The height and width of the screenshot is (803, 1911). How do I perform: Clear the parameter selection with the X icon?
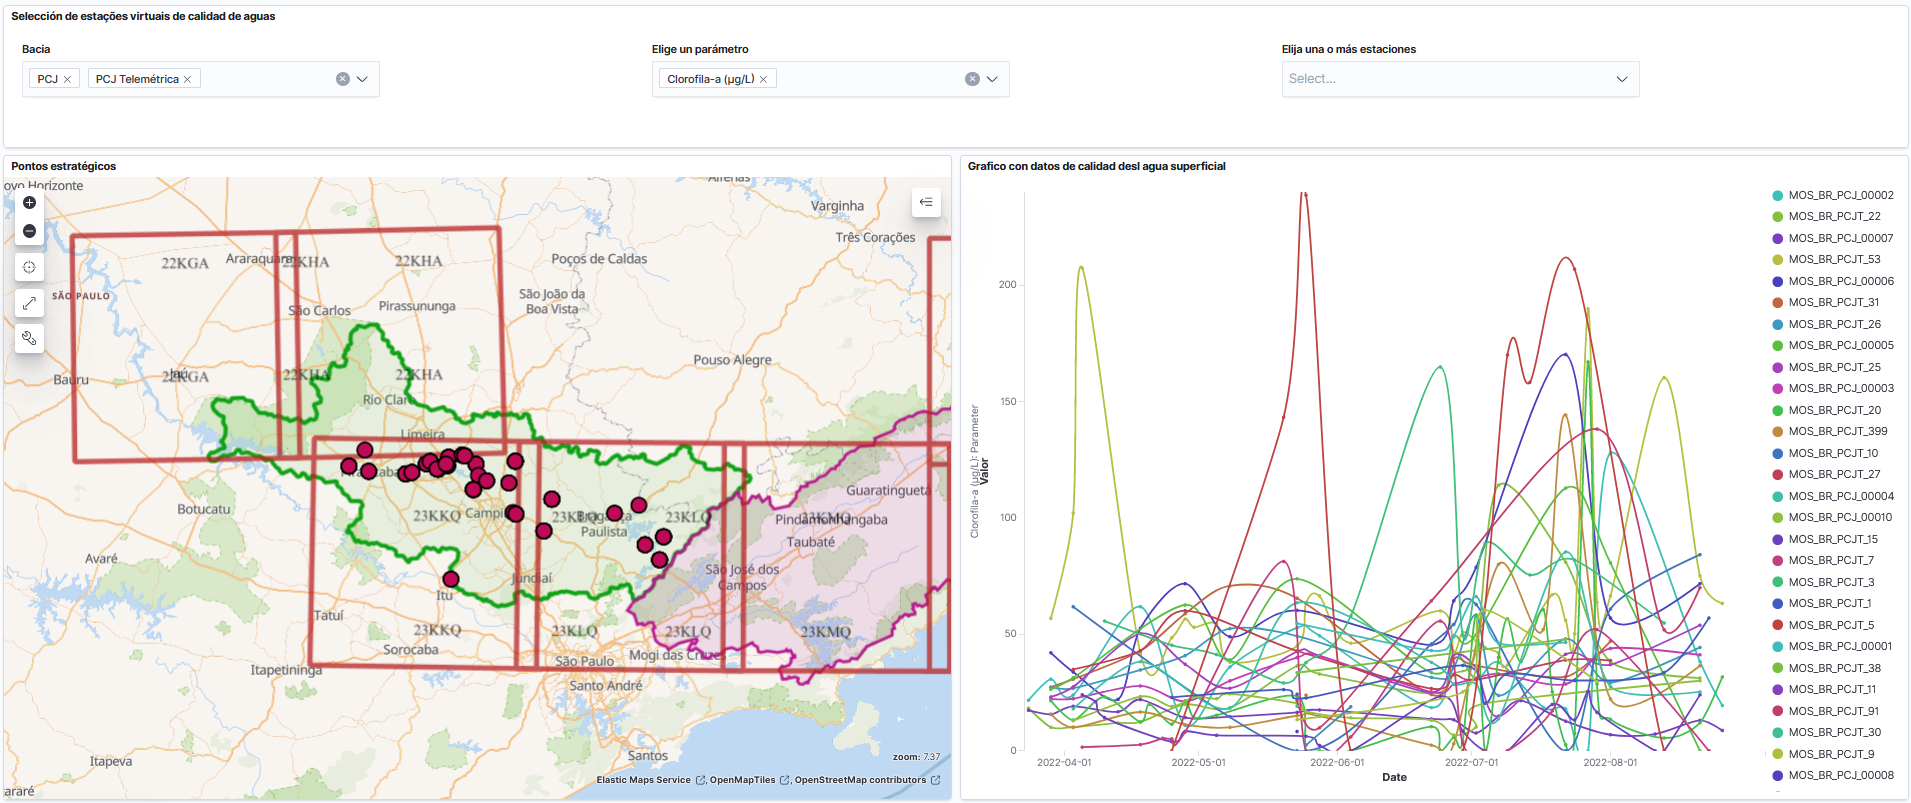click(x=972, y=79)
